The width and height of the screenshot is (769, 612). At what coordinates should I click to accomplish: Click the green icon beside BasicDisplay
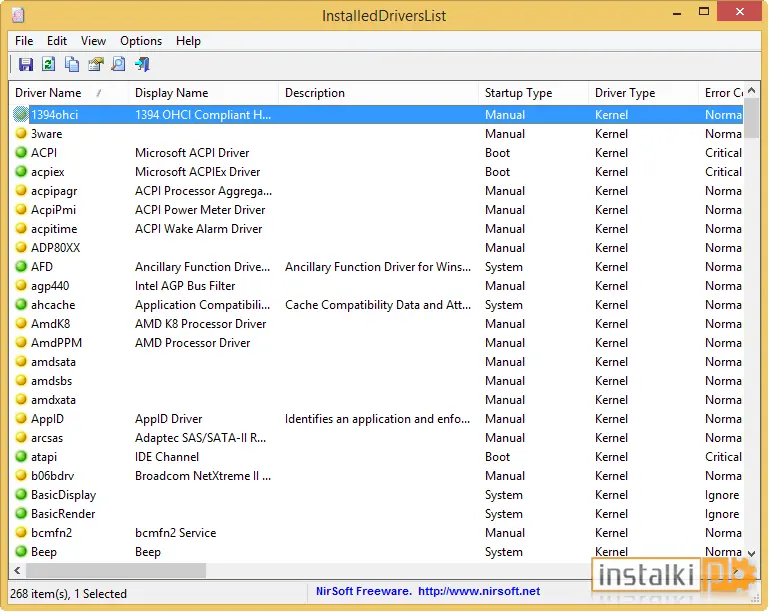click(x=21, y=495)
